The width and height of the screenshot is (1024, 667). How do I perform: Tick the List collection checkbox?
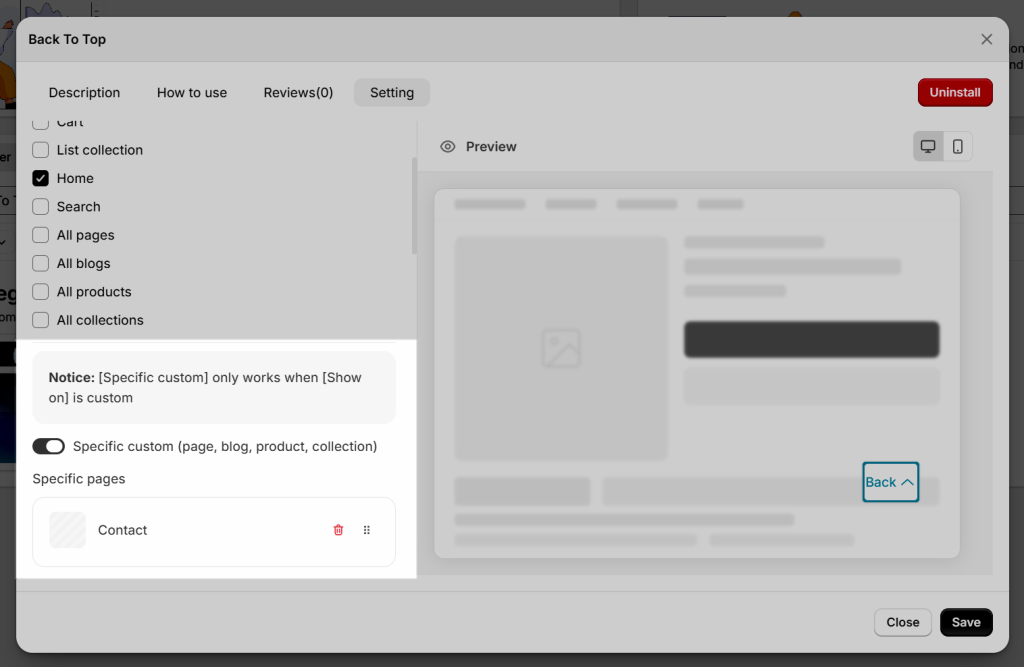click(x=40, y=150)
